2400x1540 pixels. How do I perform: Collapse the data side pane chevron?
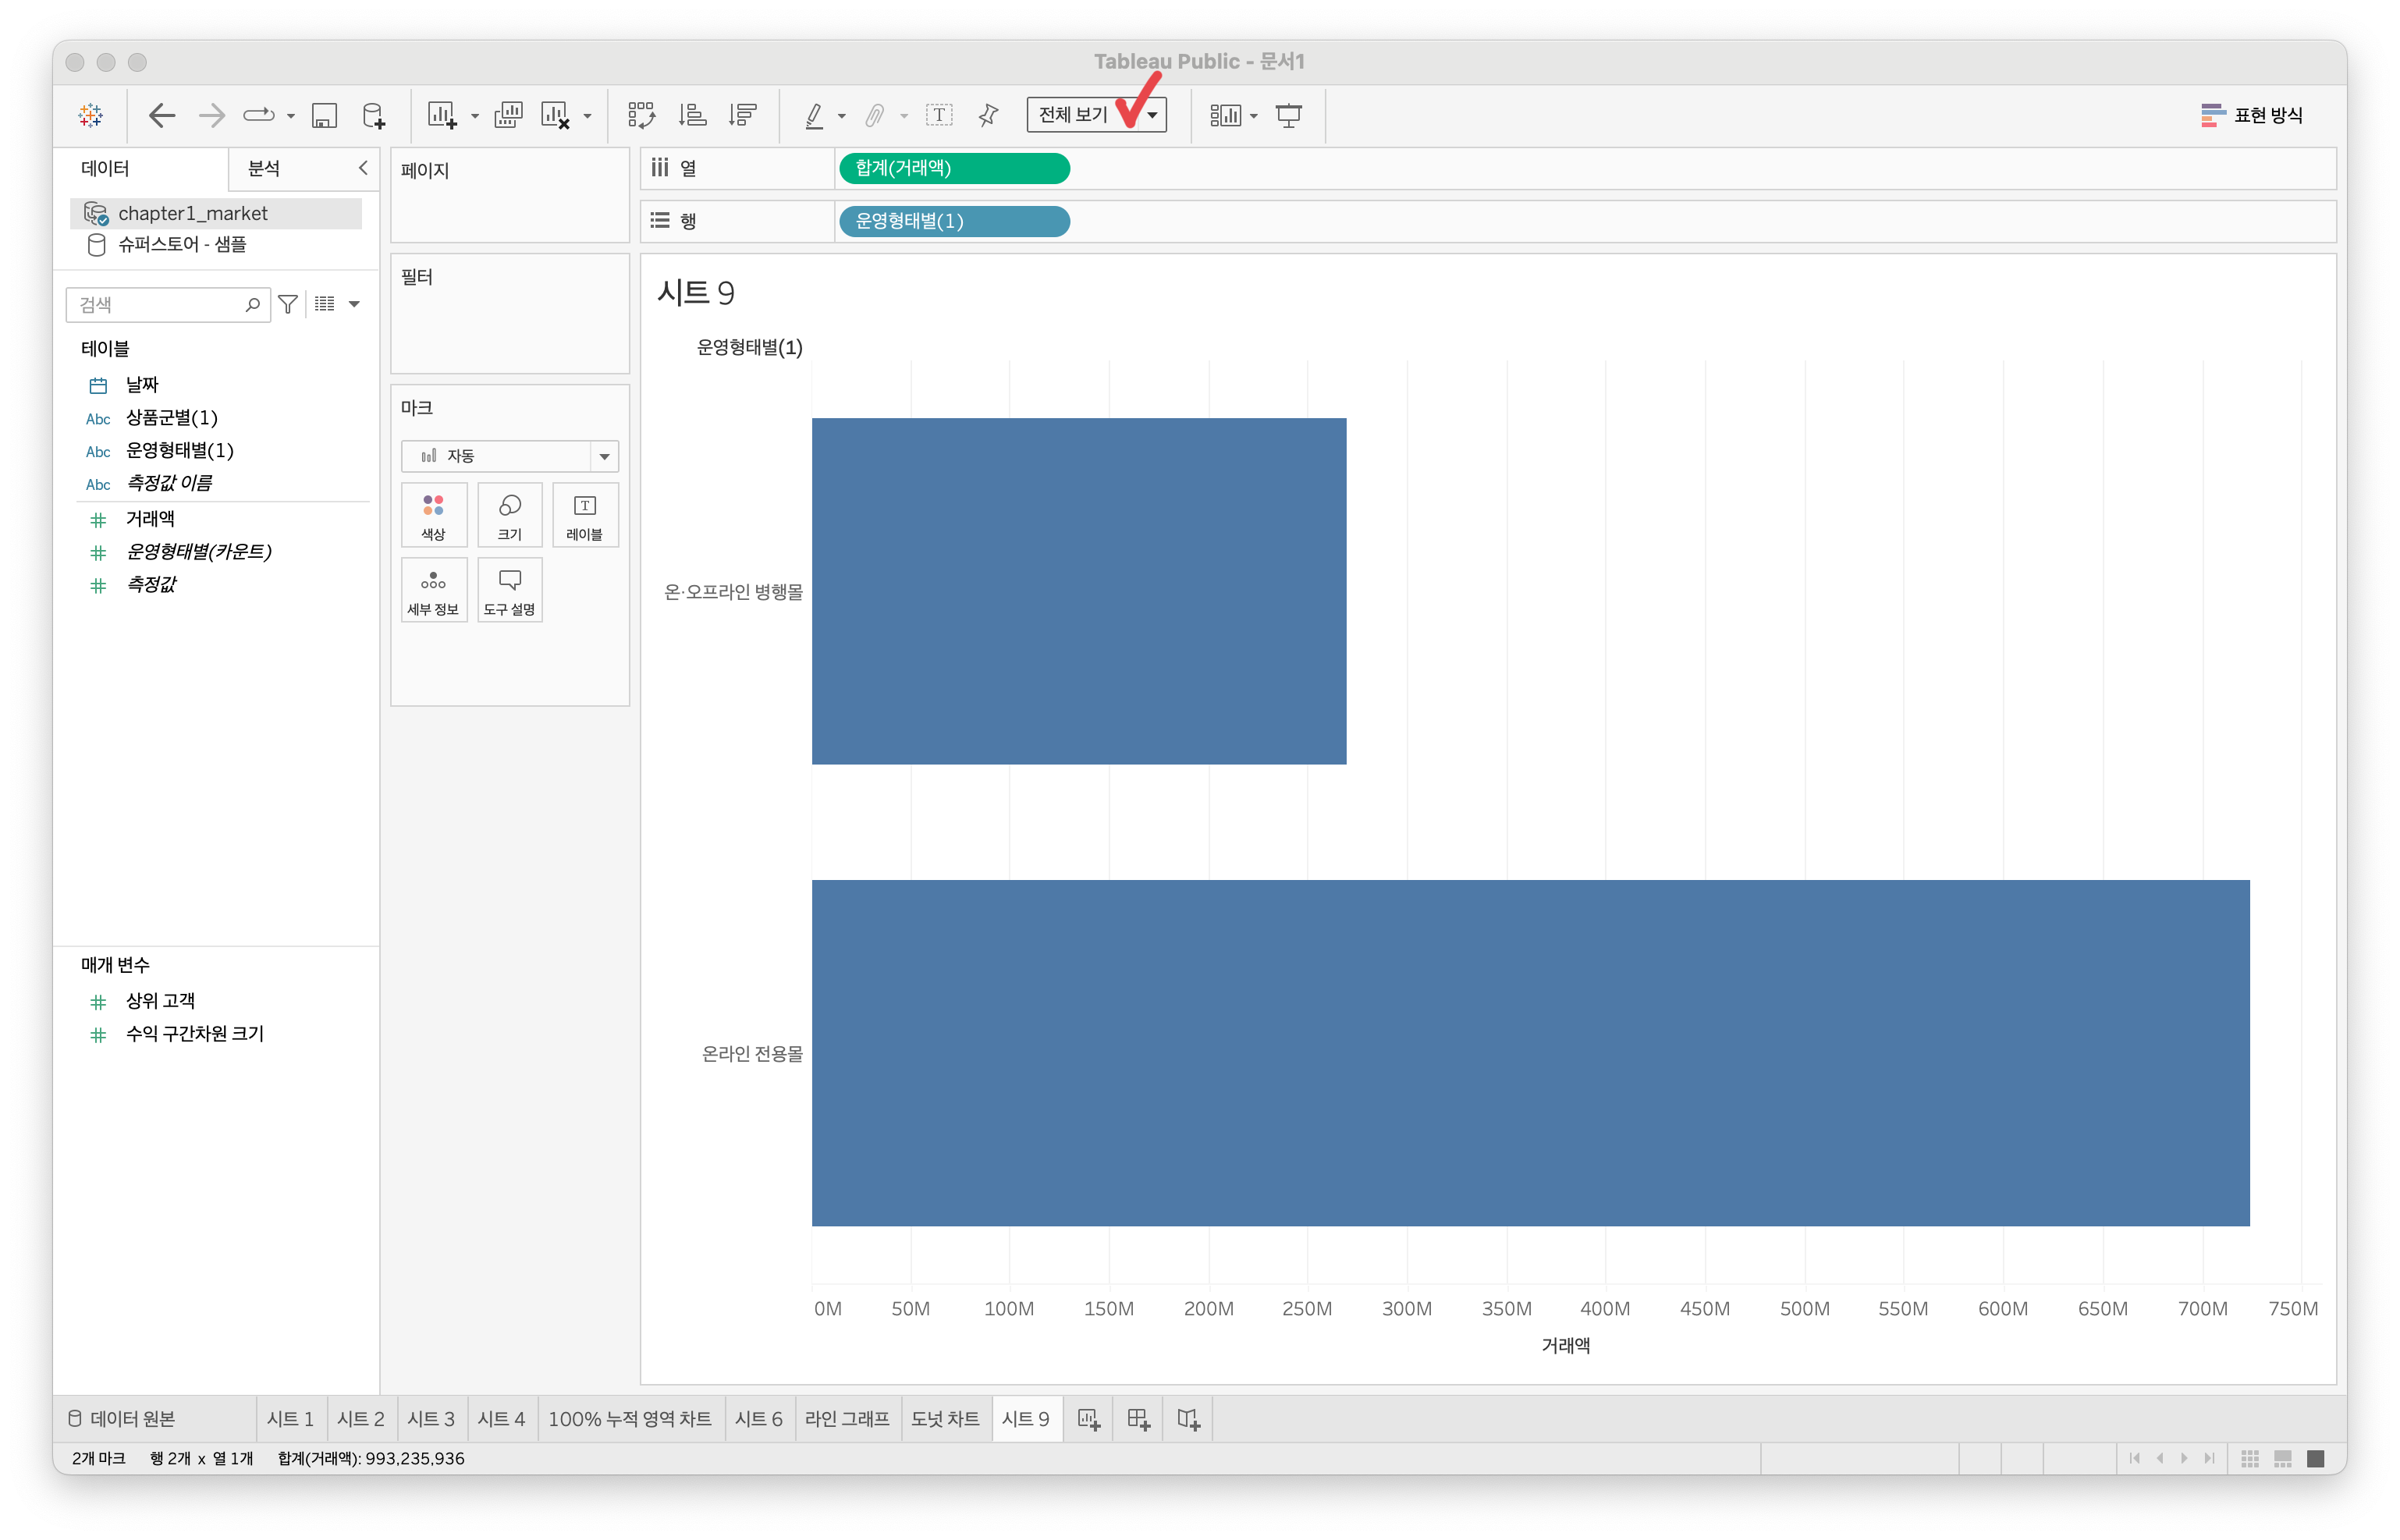363,168
